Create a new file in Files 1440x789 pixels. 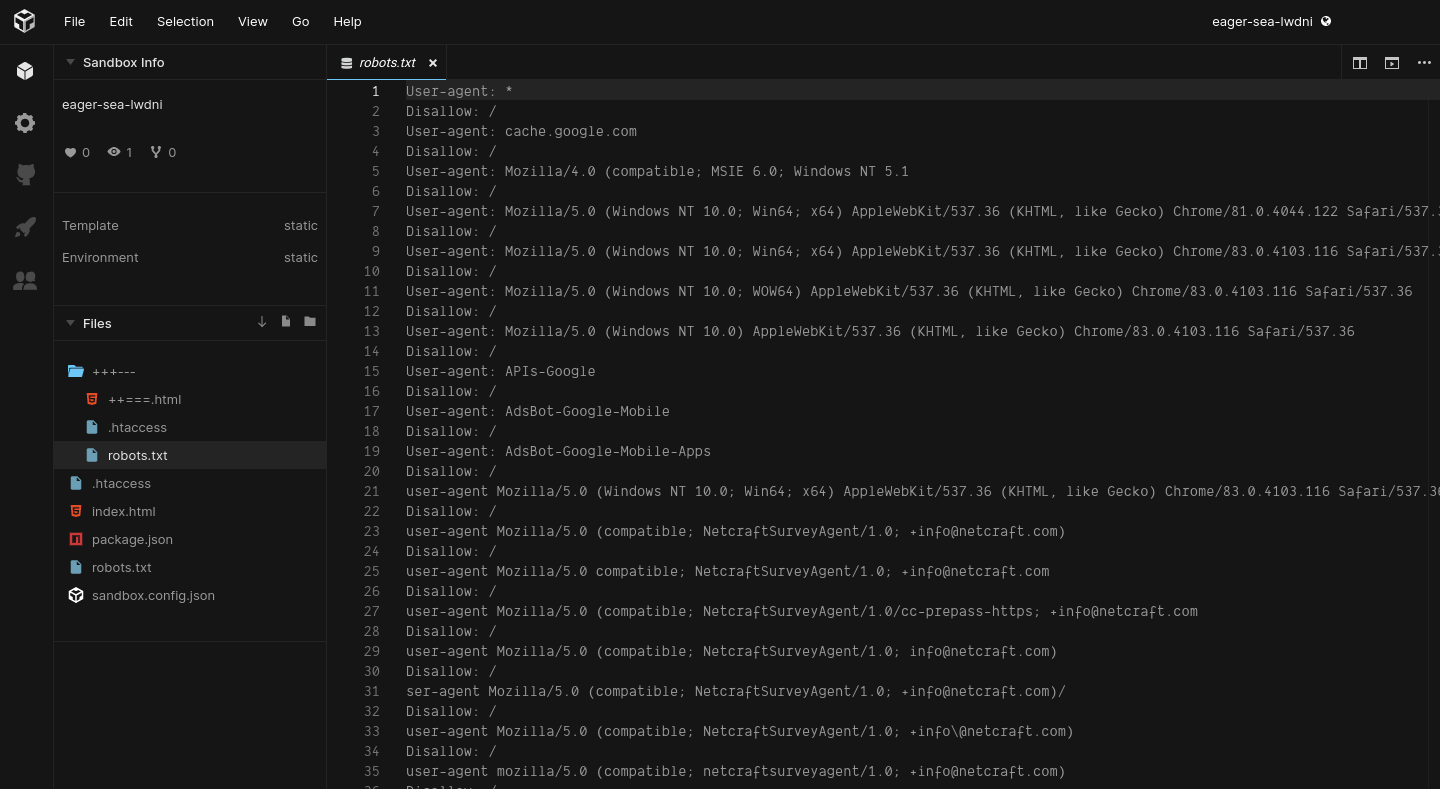286,322
